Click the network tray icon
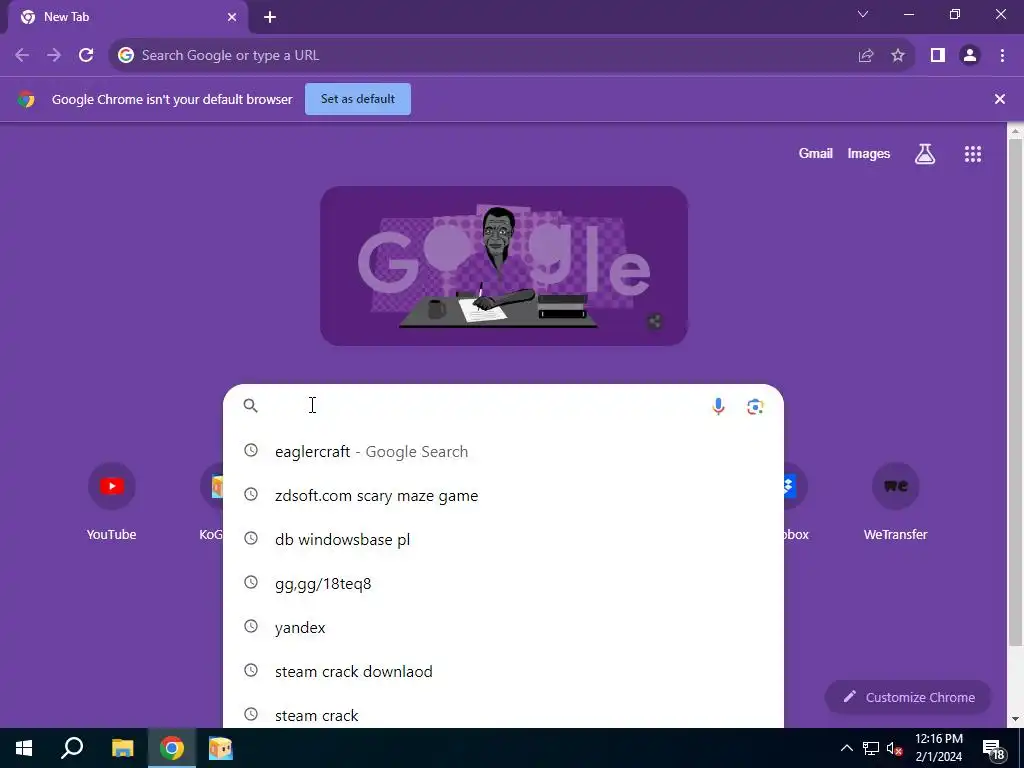 pyautogui.click(x=871, y=748)
